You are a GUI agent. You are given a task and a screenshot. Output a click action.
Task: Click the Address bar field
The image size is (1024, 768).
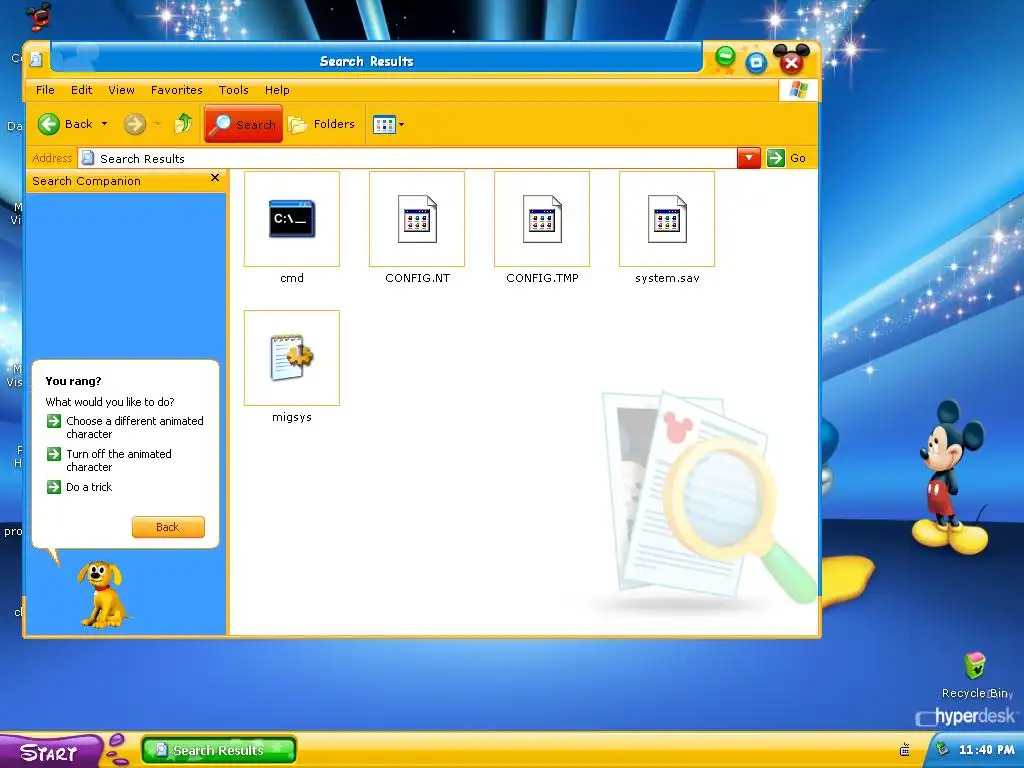click(408, 158)
